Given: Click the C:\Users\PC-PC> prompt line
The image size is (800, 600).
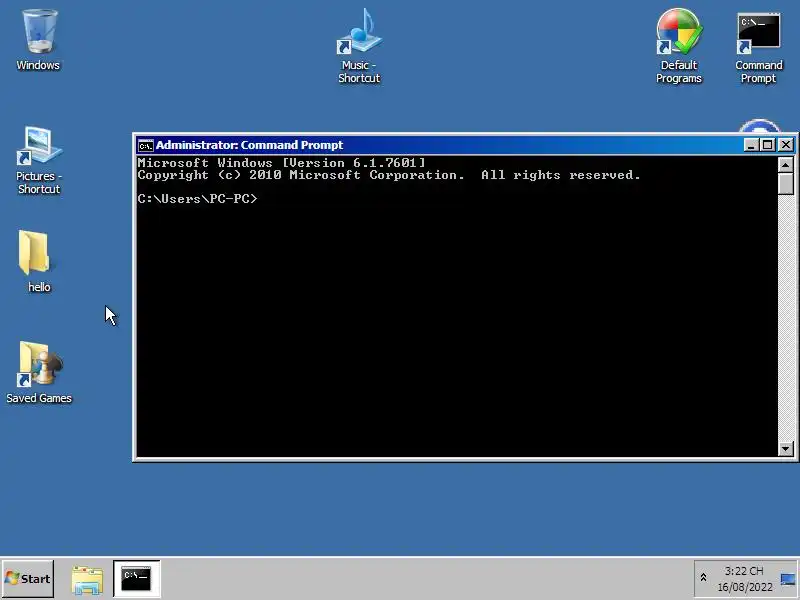Looking at the screenshot, I should pyautogui.click(x=197, y=198).
